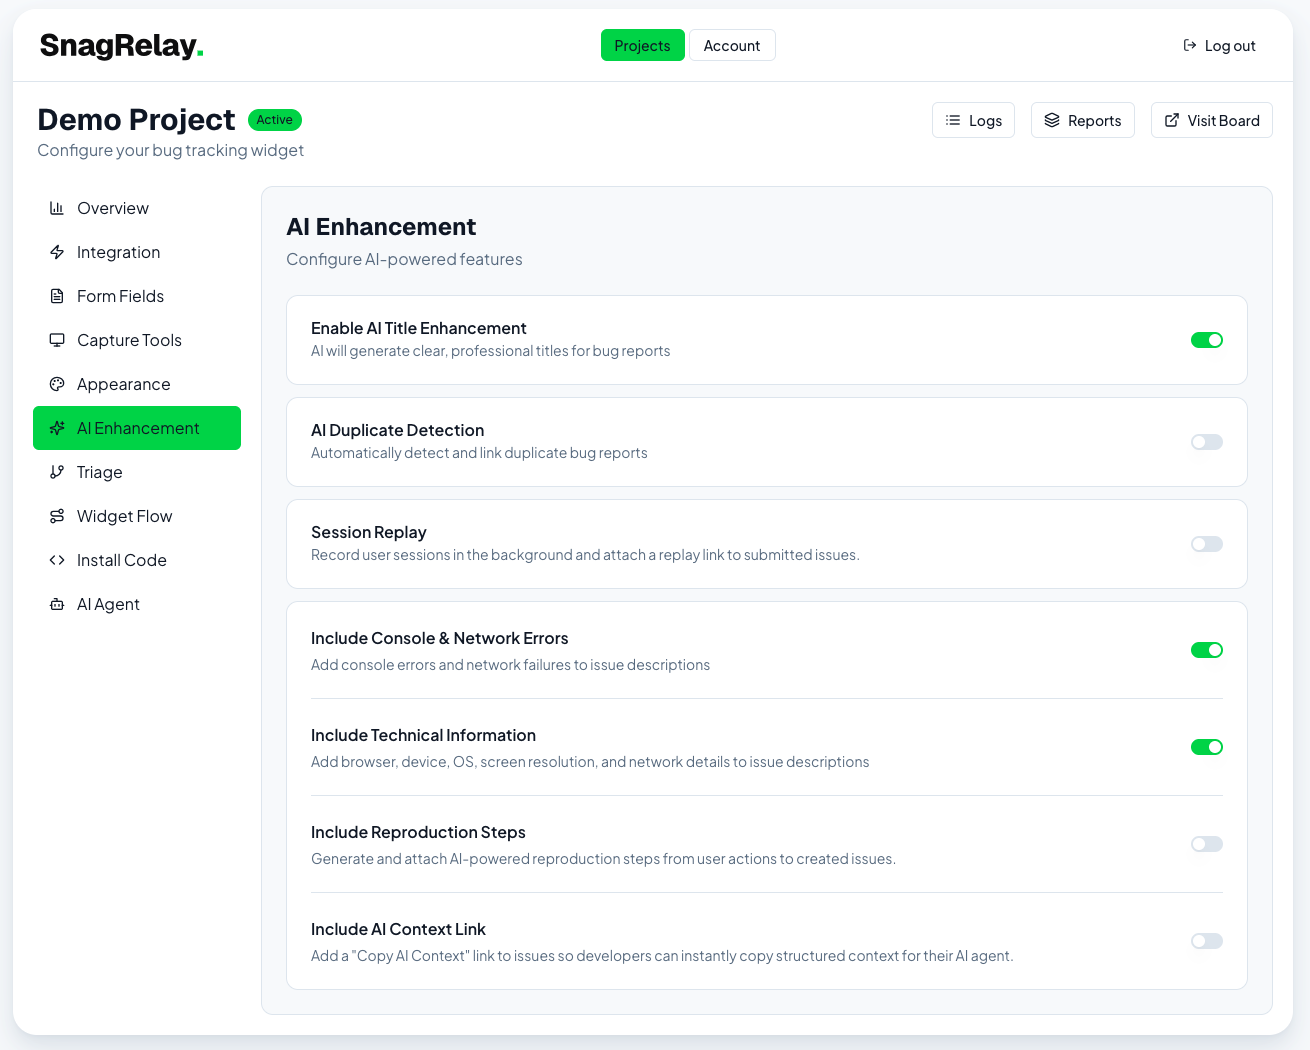Turn on Session Replay switch
This screenshot has height=1050, width=1310.
pyautogui.click(x=1207, y=544)
